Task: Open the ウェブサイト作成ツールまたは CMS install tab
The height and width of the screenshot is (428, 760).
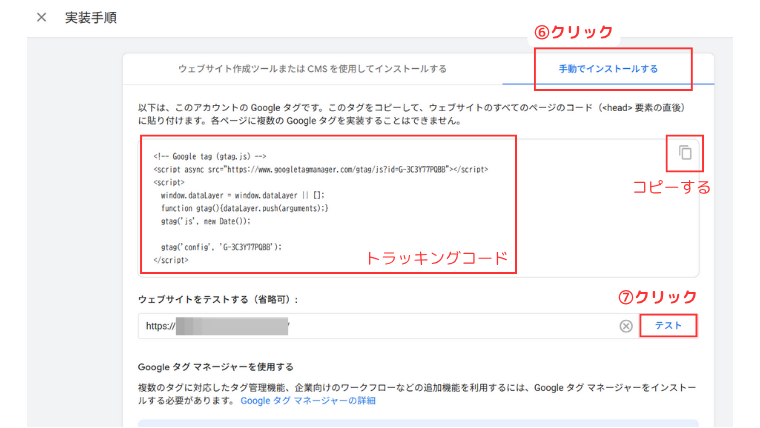Action: coord(313,69)
